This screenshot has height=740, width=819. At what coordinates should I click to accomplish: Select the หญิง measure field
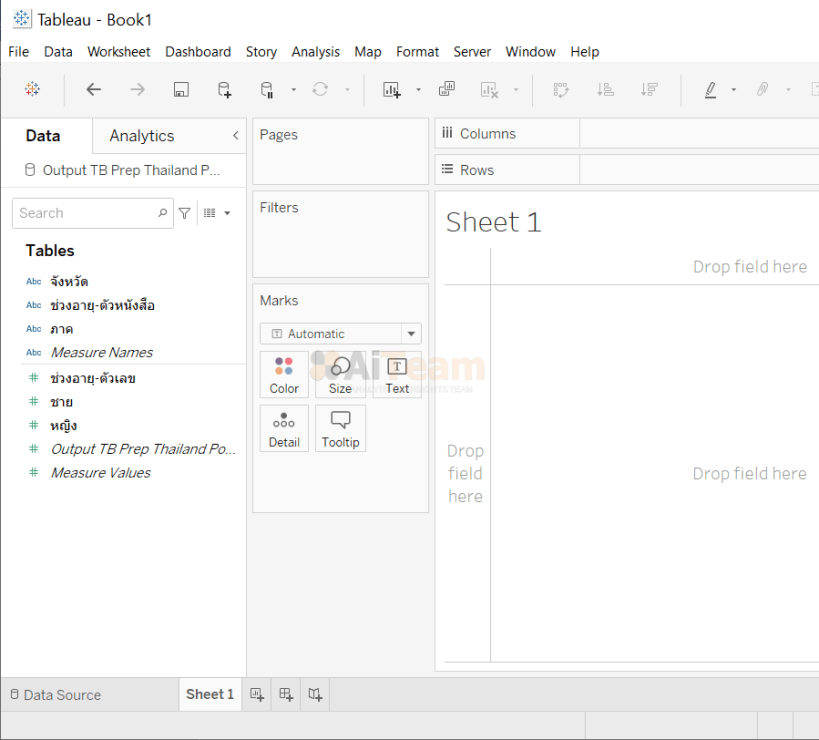pyautogui.click(x=63, y=426)
